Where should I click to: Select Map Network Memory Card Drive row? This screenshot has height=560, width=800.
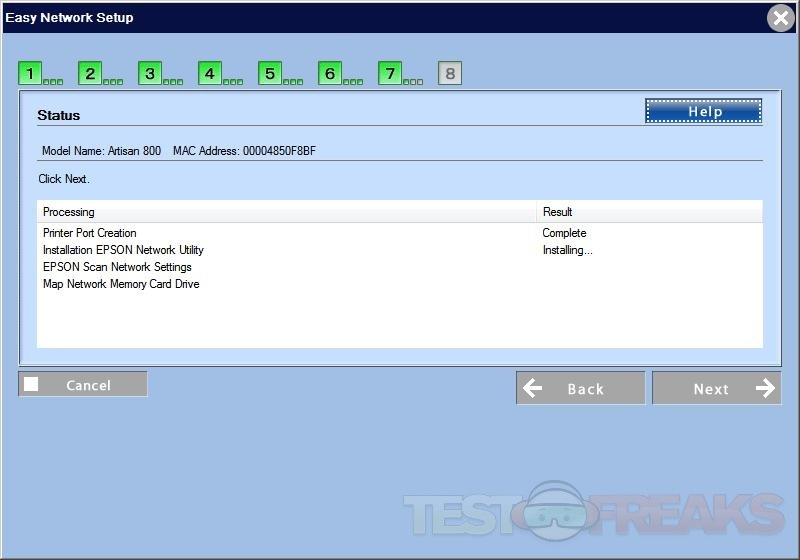pos(121,284)
